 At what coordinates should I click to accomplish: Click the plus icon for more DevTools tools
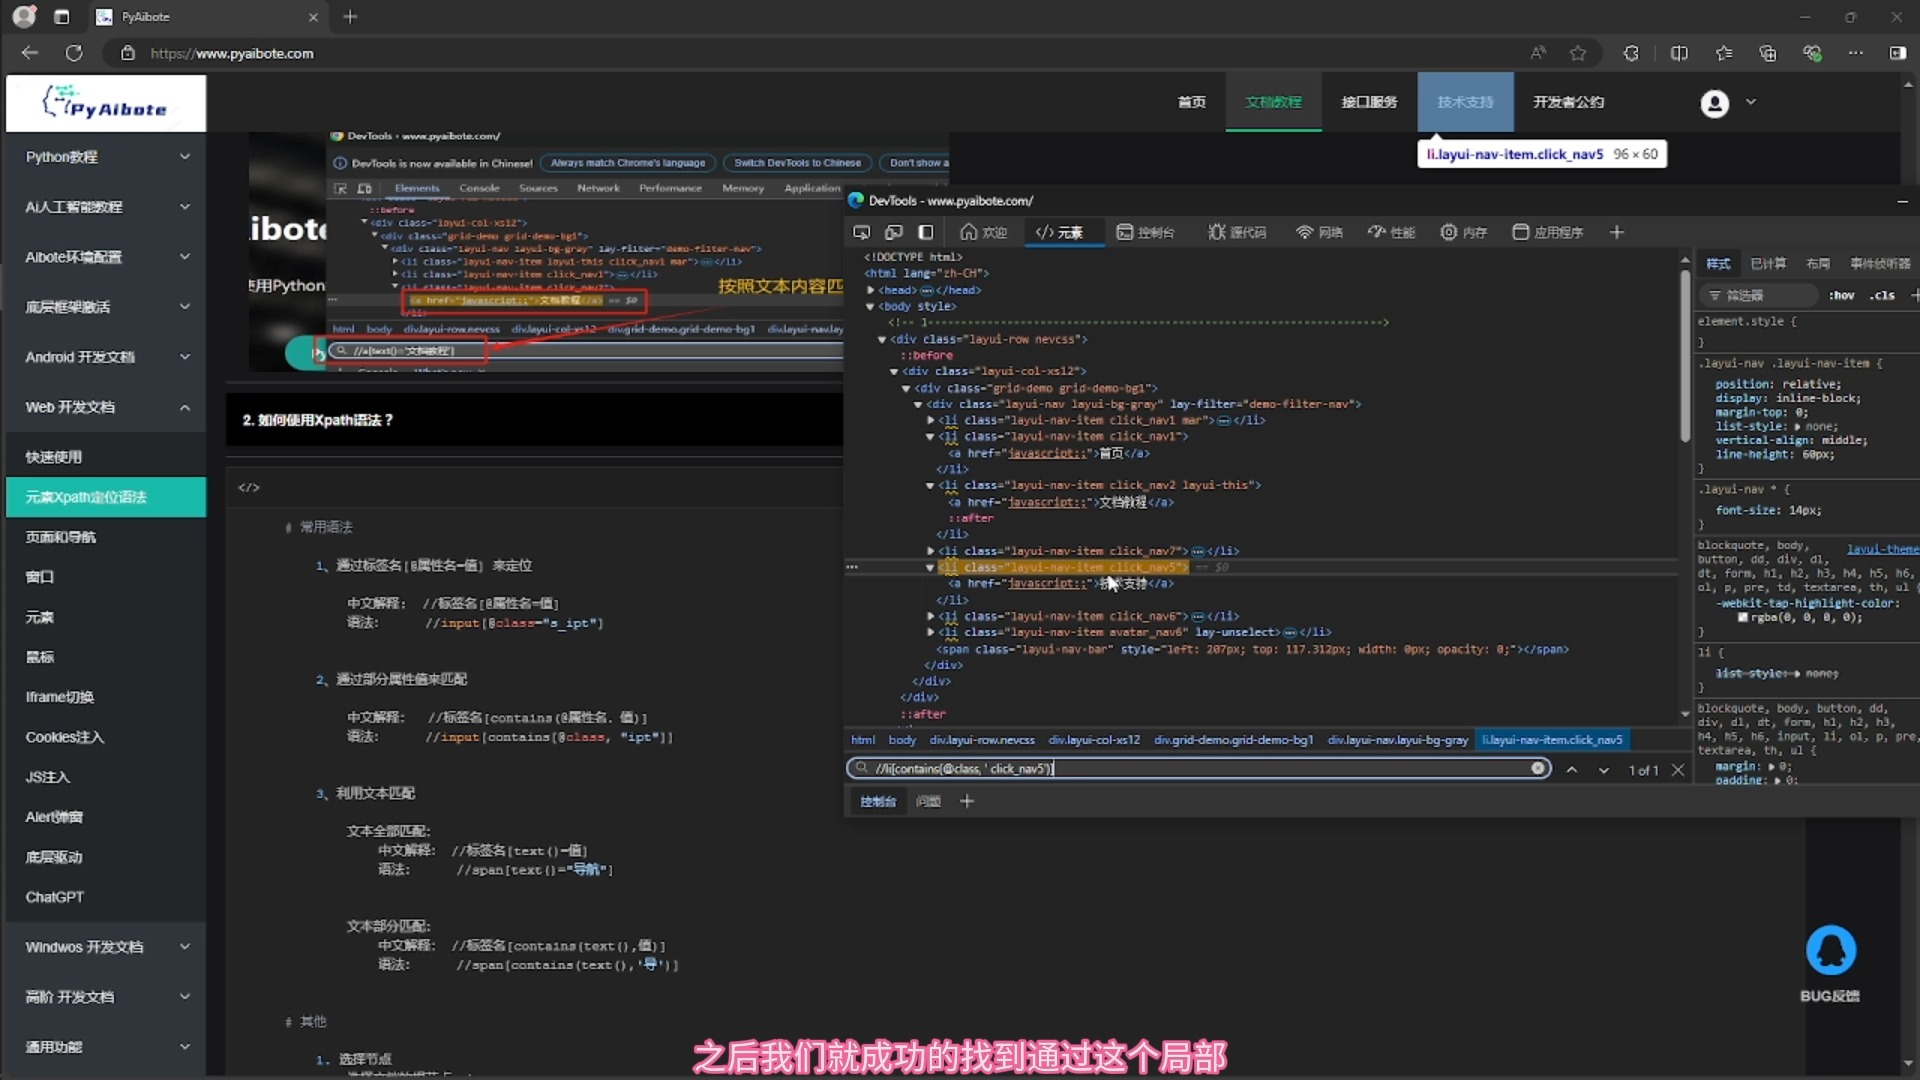[x=1617, y=232]
